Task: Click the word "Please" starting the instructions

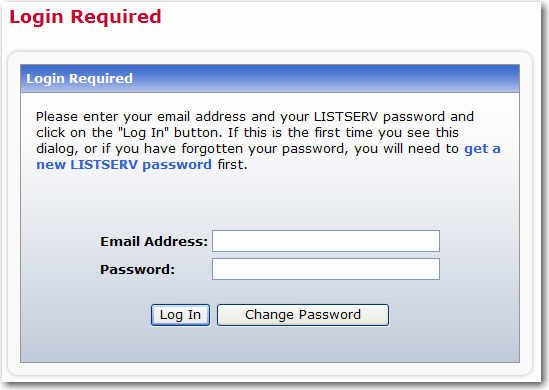Action: coord(57,116)
